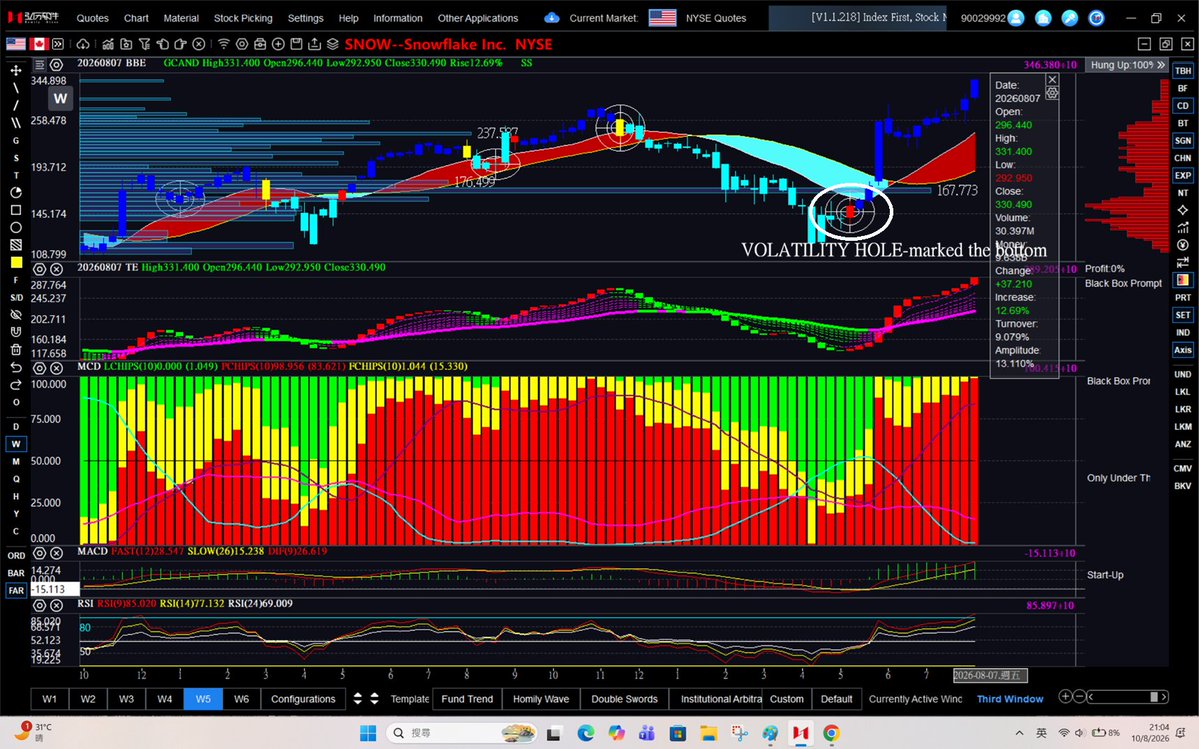Click the chart horizontal scrollbar thumb
The image size is (1199, 749).
pyautogui.click(x=1154, y=697)
